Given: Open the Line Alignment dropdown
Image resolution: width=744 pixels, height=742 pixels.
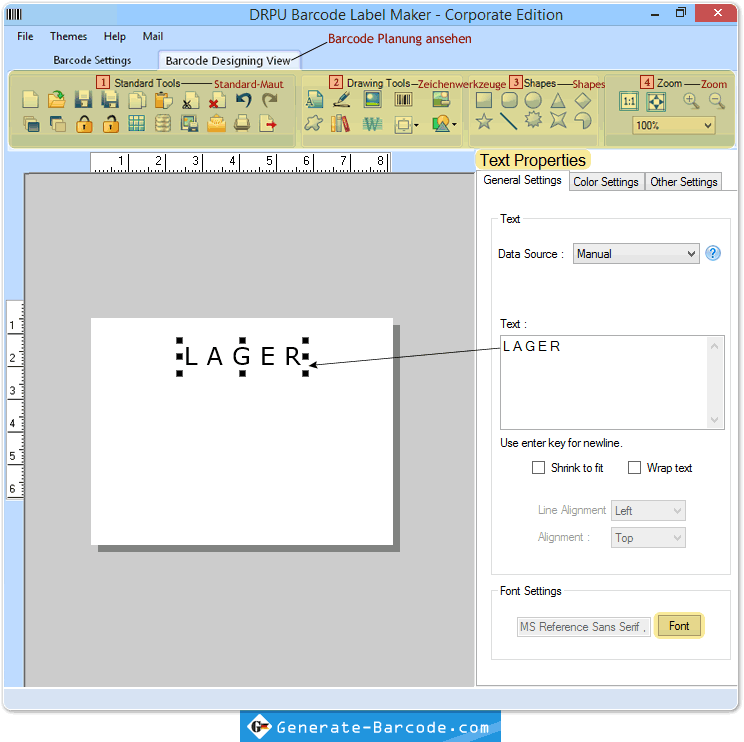Looking at the screenshot, I should (x=648, y=510).
